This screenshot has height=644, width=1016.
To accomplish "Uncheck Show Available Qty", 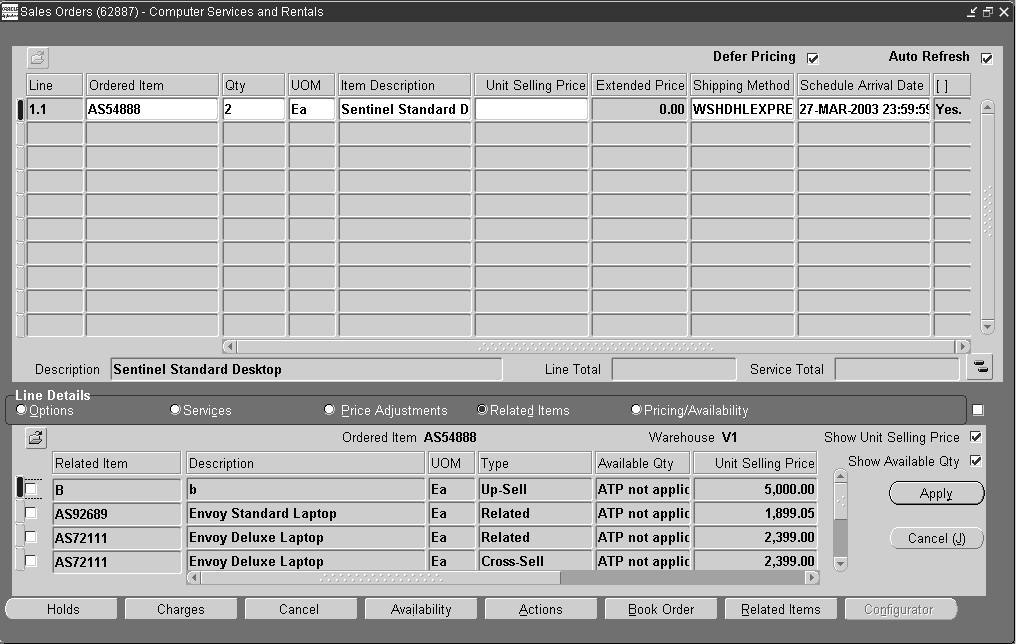I will coord(976,461).
